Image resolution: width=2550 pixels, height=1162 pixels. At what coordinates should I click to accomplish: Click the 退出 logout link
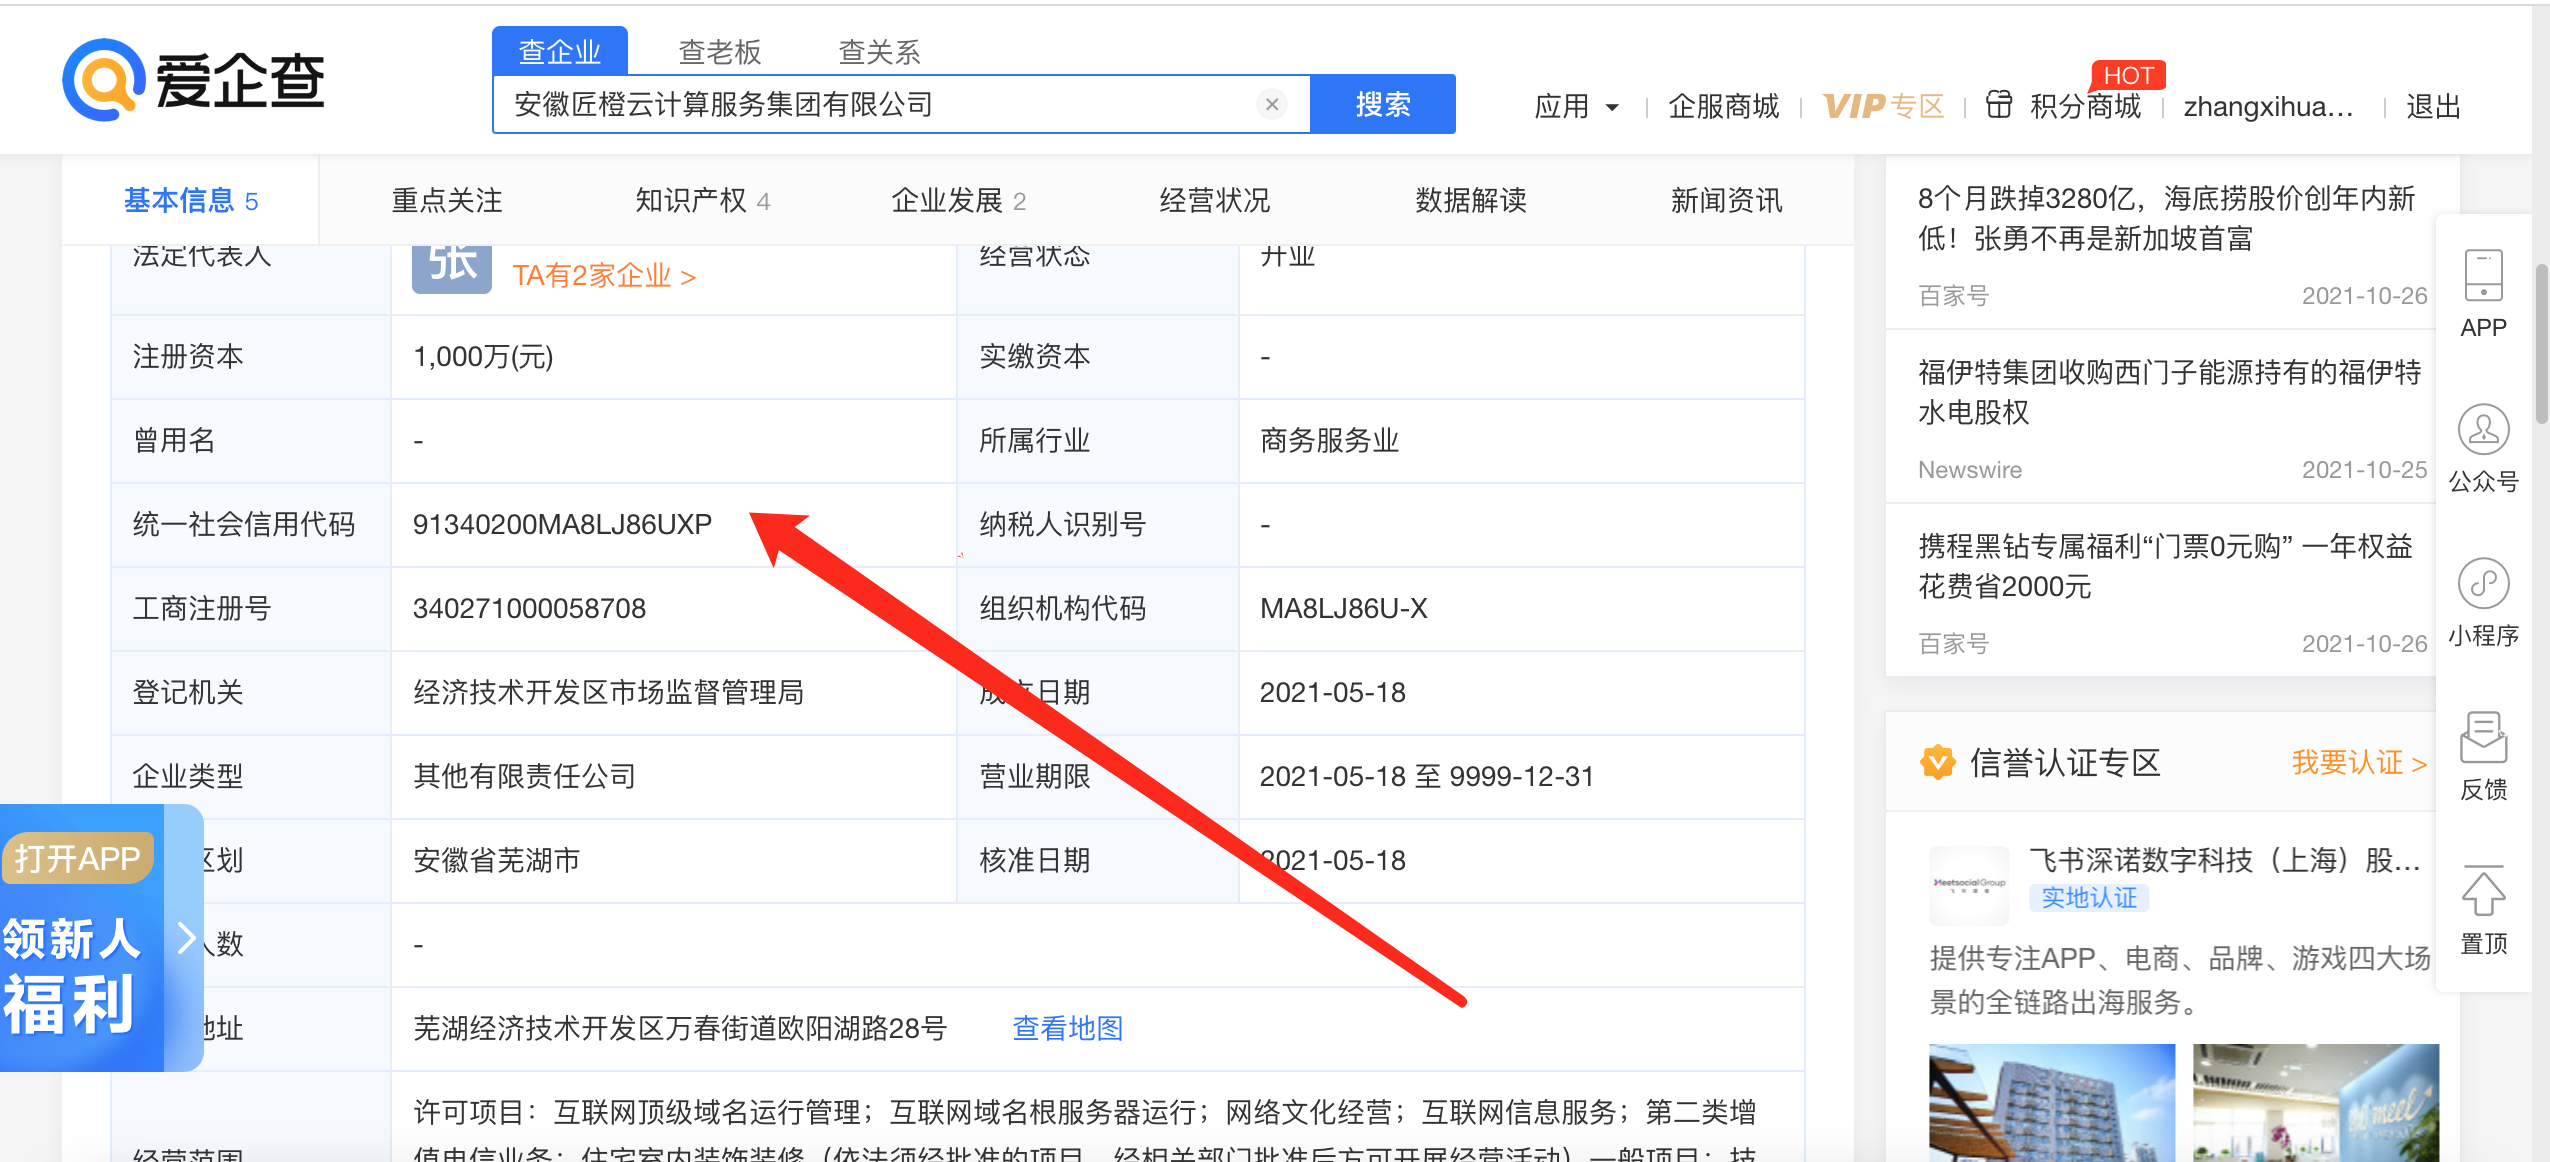(2433, 106)
